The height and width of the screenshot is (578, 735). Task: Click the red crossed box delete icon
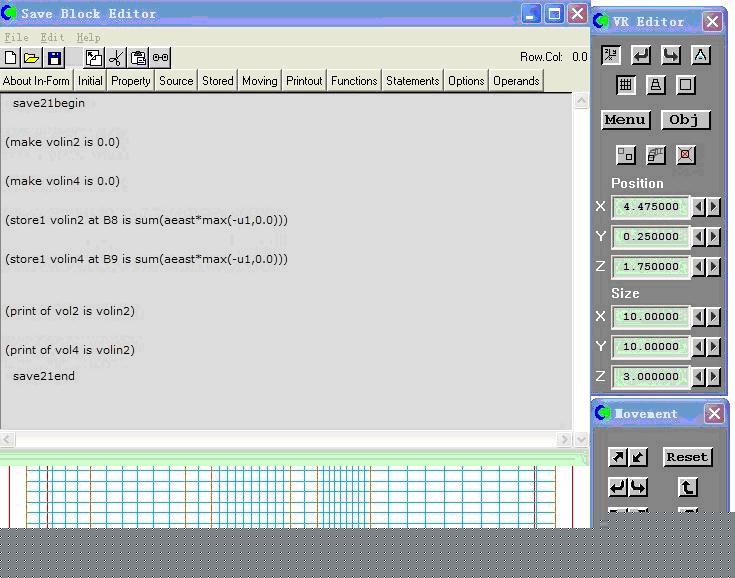point(686,155)
